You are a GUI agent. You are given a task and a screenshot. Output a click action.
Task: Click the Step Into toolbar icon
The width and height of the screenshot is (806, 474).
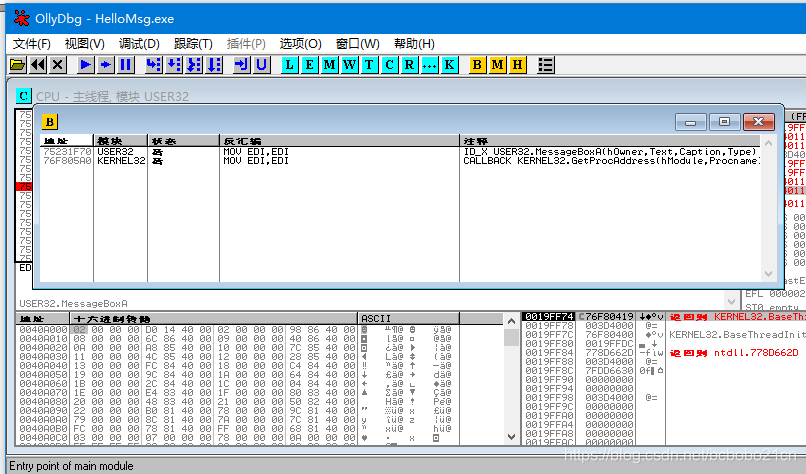(x=154, y=65)
